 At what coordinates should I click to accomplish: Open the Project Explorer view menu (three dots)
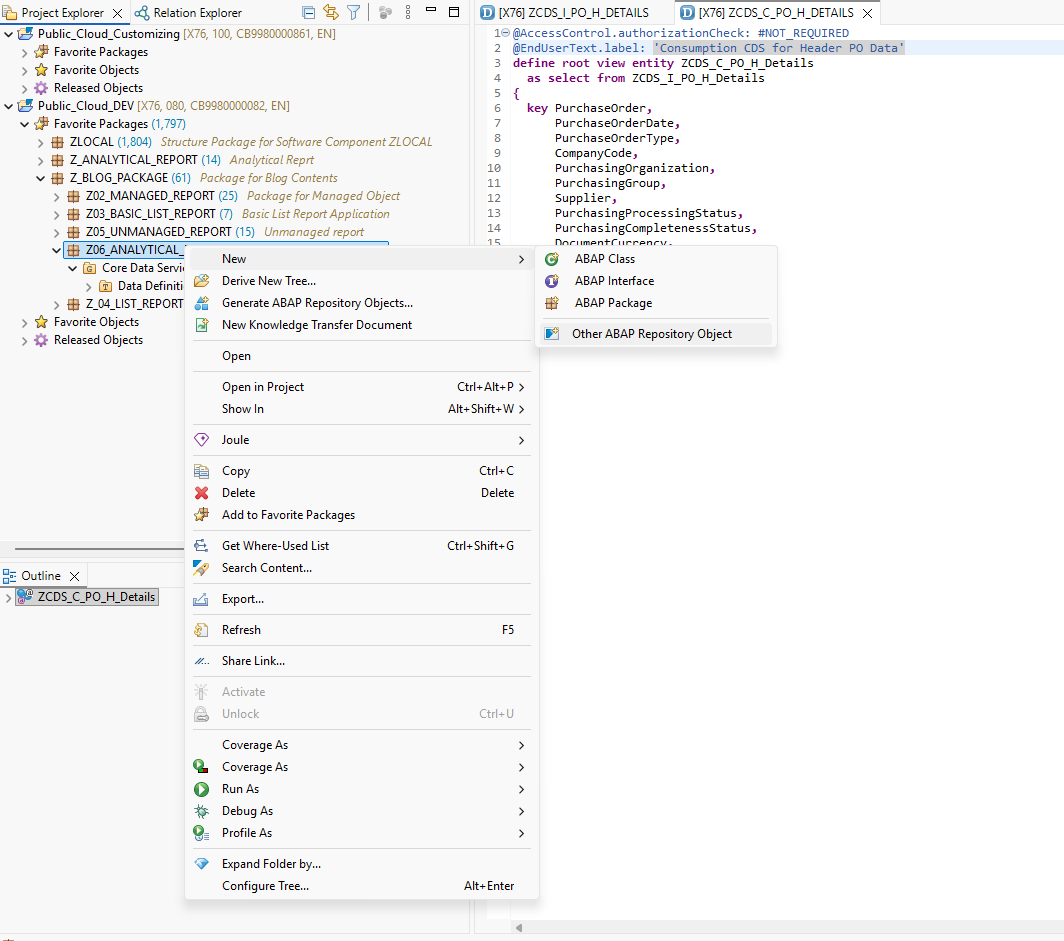point(408,12)
